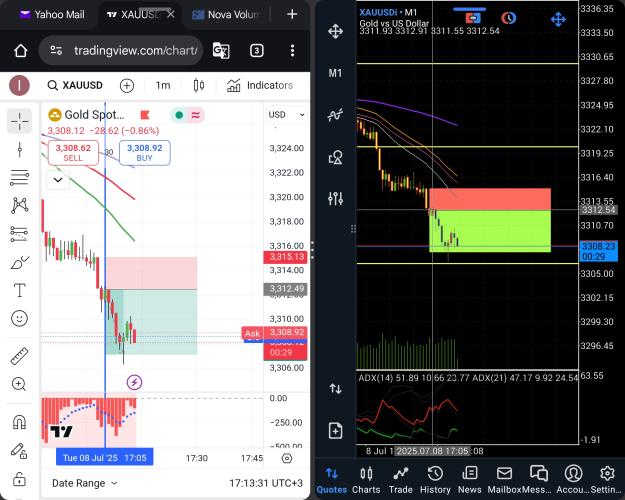Toggle magnet mode on TradingView
The height and width of the screenshot is (500, 625).
pos(20,422)
